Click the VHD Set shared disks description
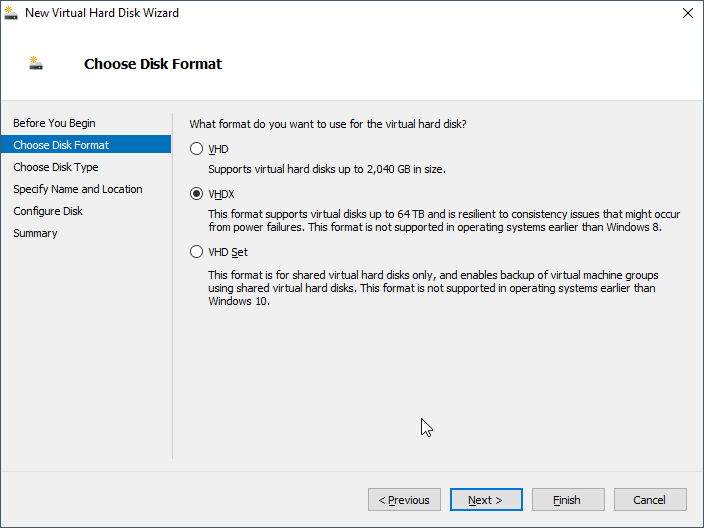The height and width of the screenshot is (528, 704). 432,288
